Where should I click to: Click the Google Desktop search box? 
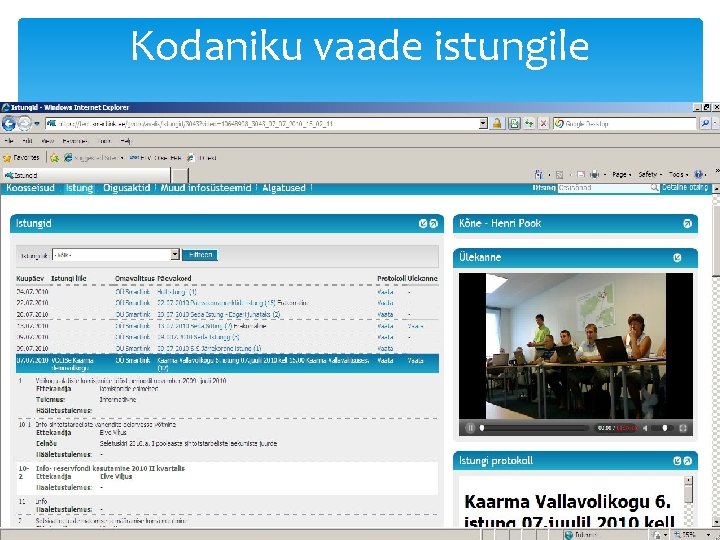point(626,124)
